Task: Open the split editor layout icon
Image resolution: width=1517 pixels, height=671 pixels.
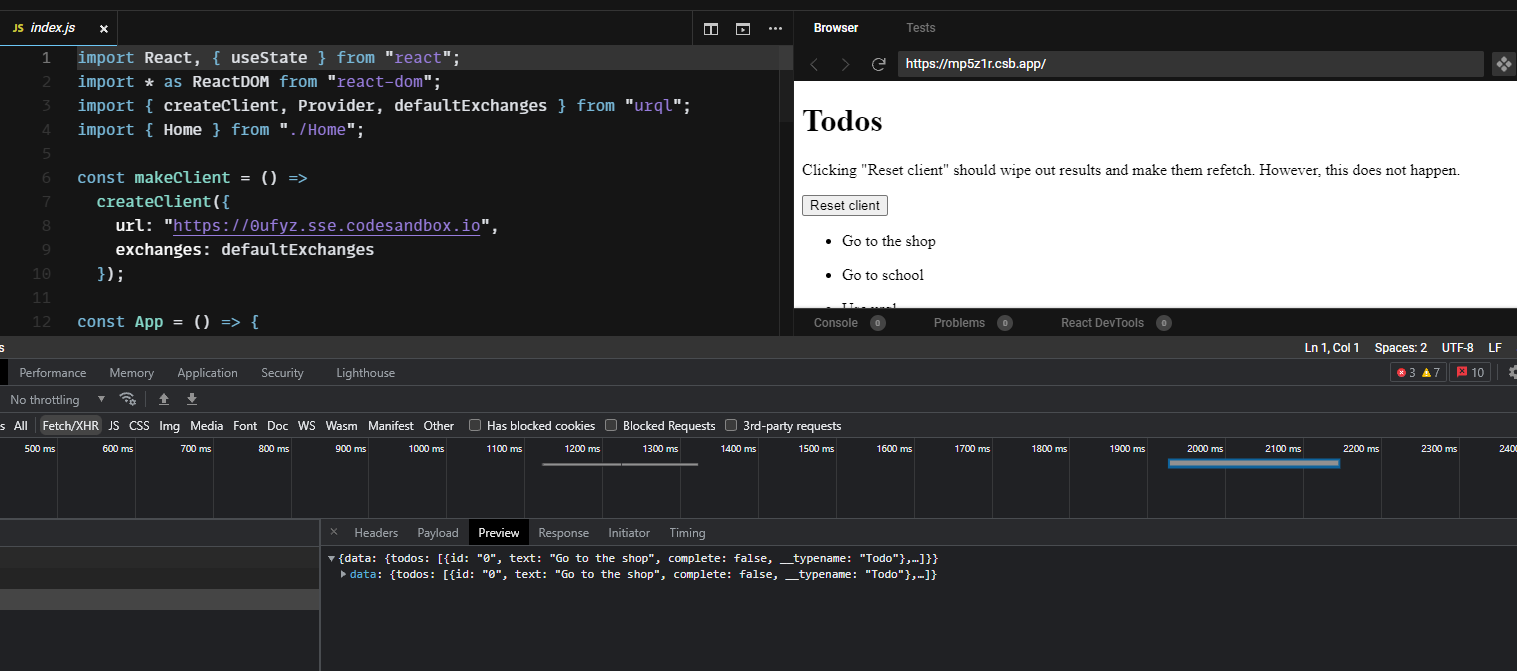Action: 711,28
